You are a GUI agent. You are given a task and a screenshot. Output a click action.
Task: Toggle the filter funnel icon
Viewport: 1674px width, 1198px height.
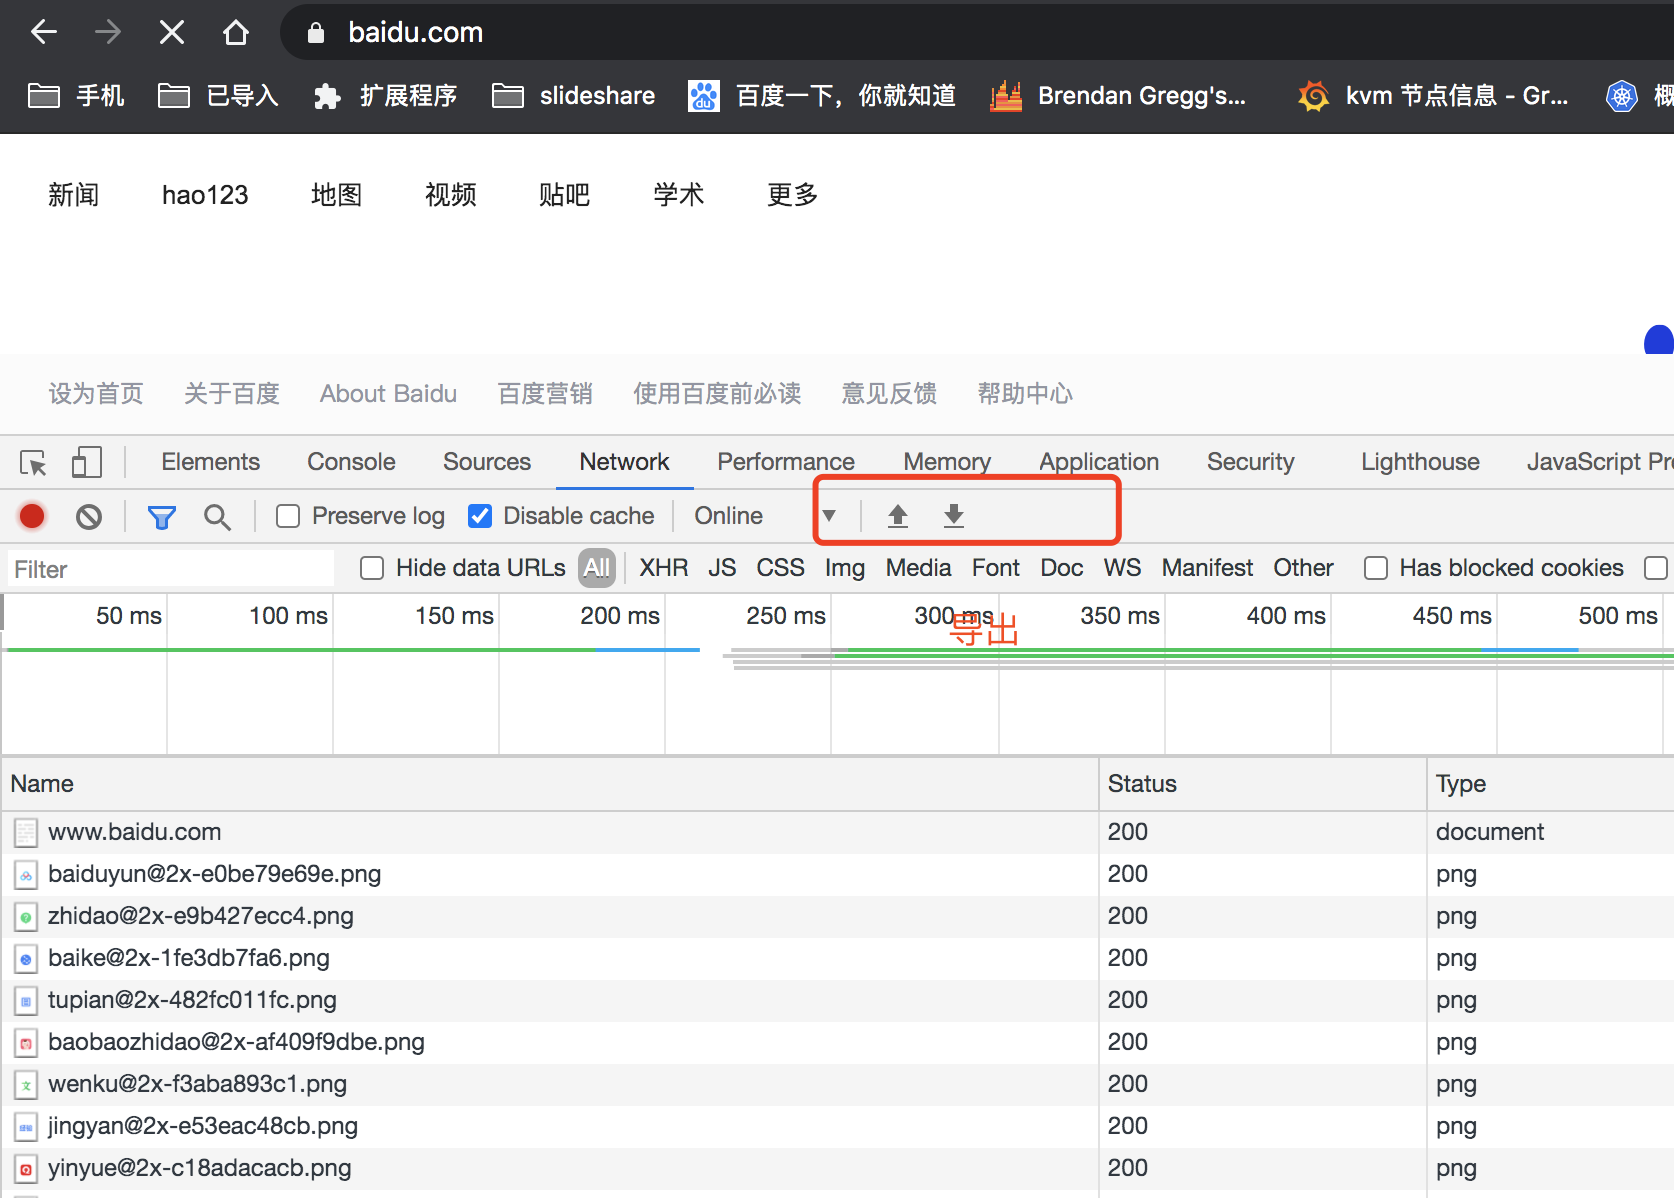162,516
